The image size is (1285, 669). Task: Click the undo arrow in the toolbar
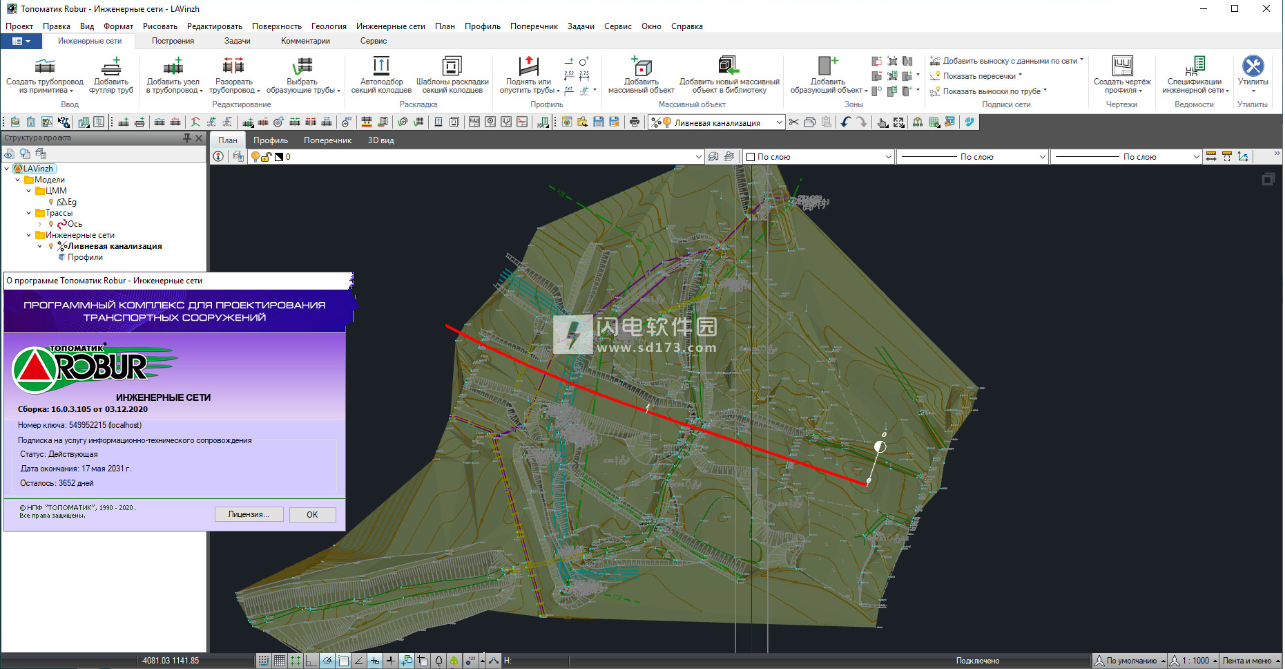point(846,122)
